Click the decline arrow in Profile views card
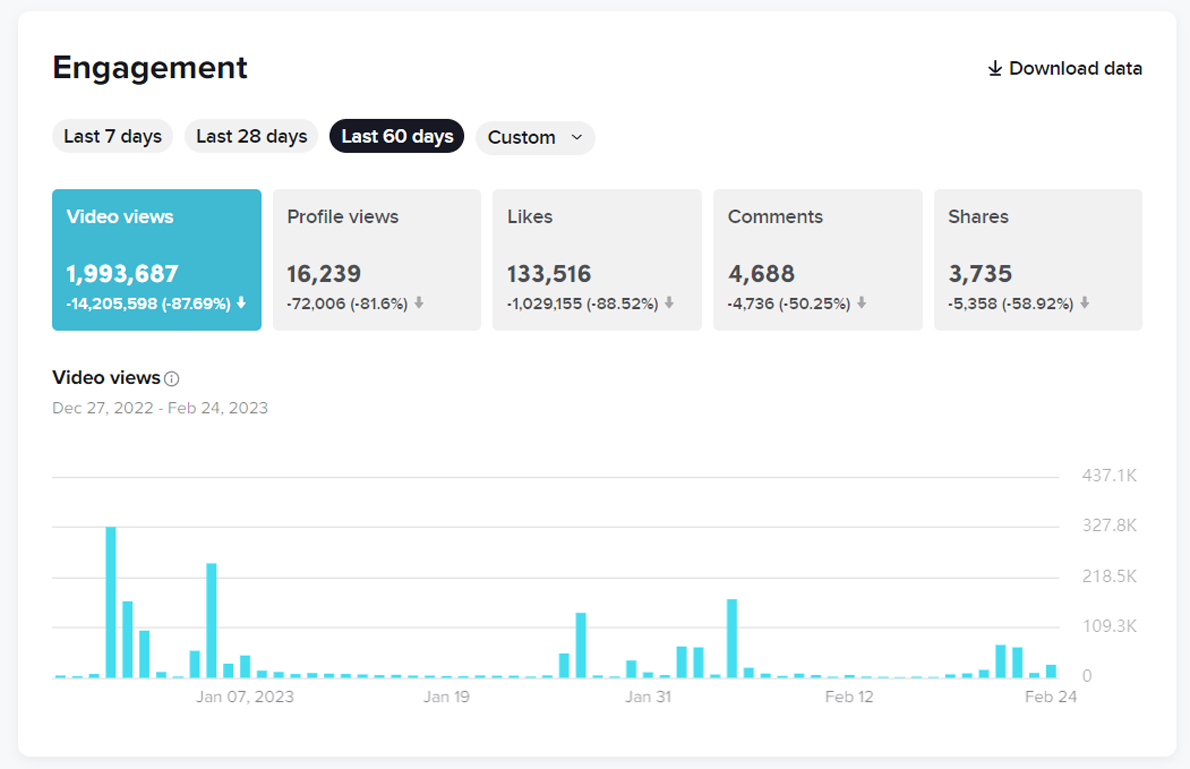1190x769 pixels. pos(419,304)
